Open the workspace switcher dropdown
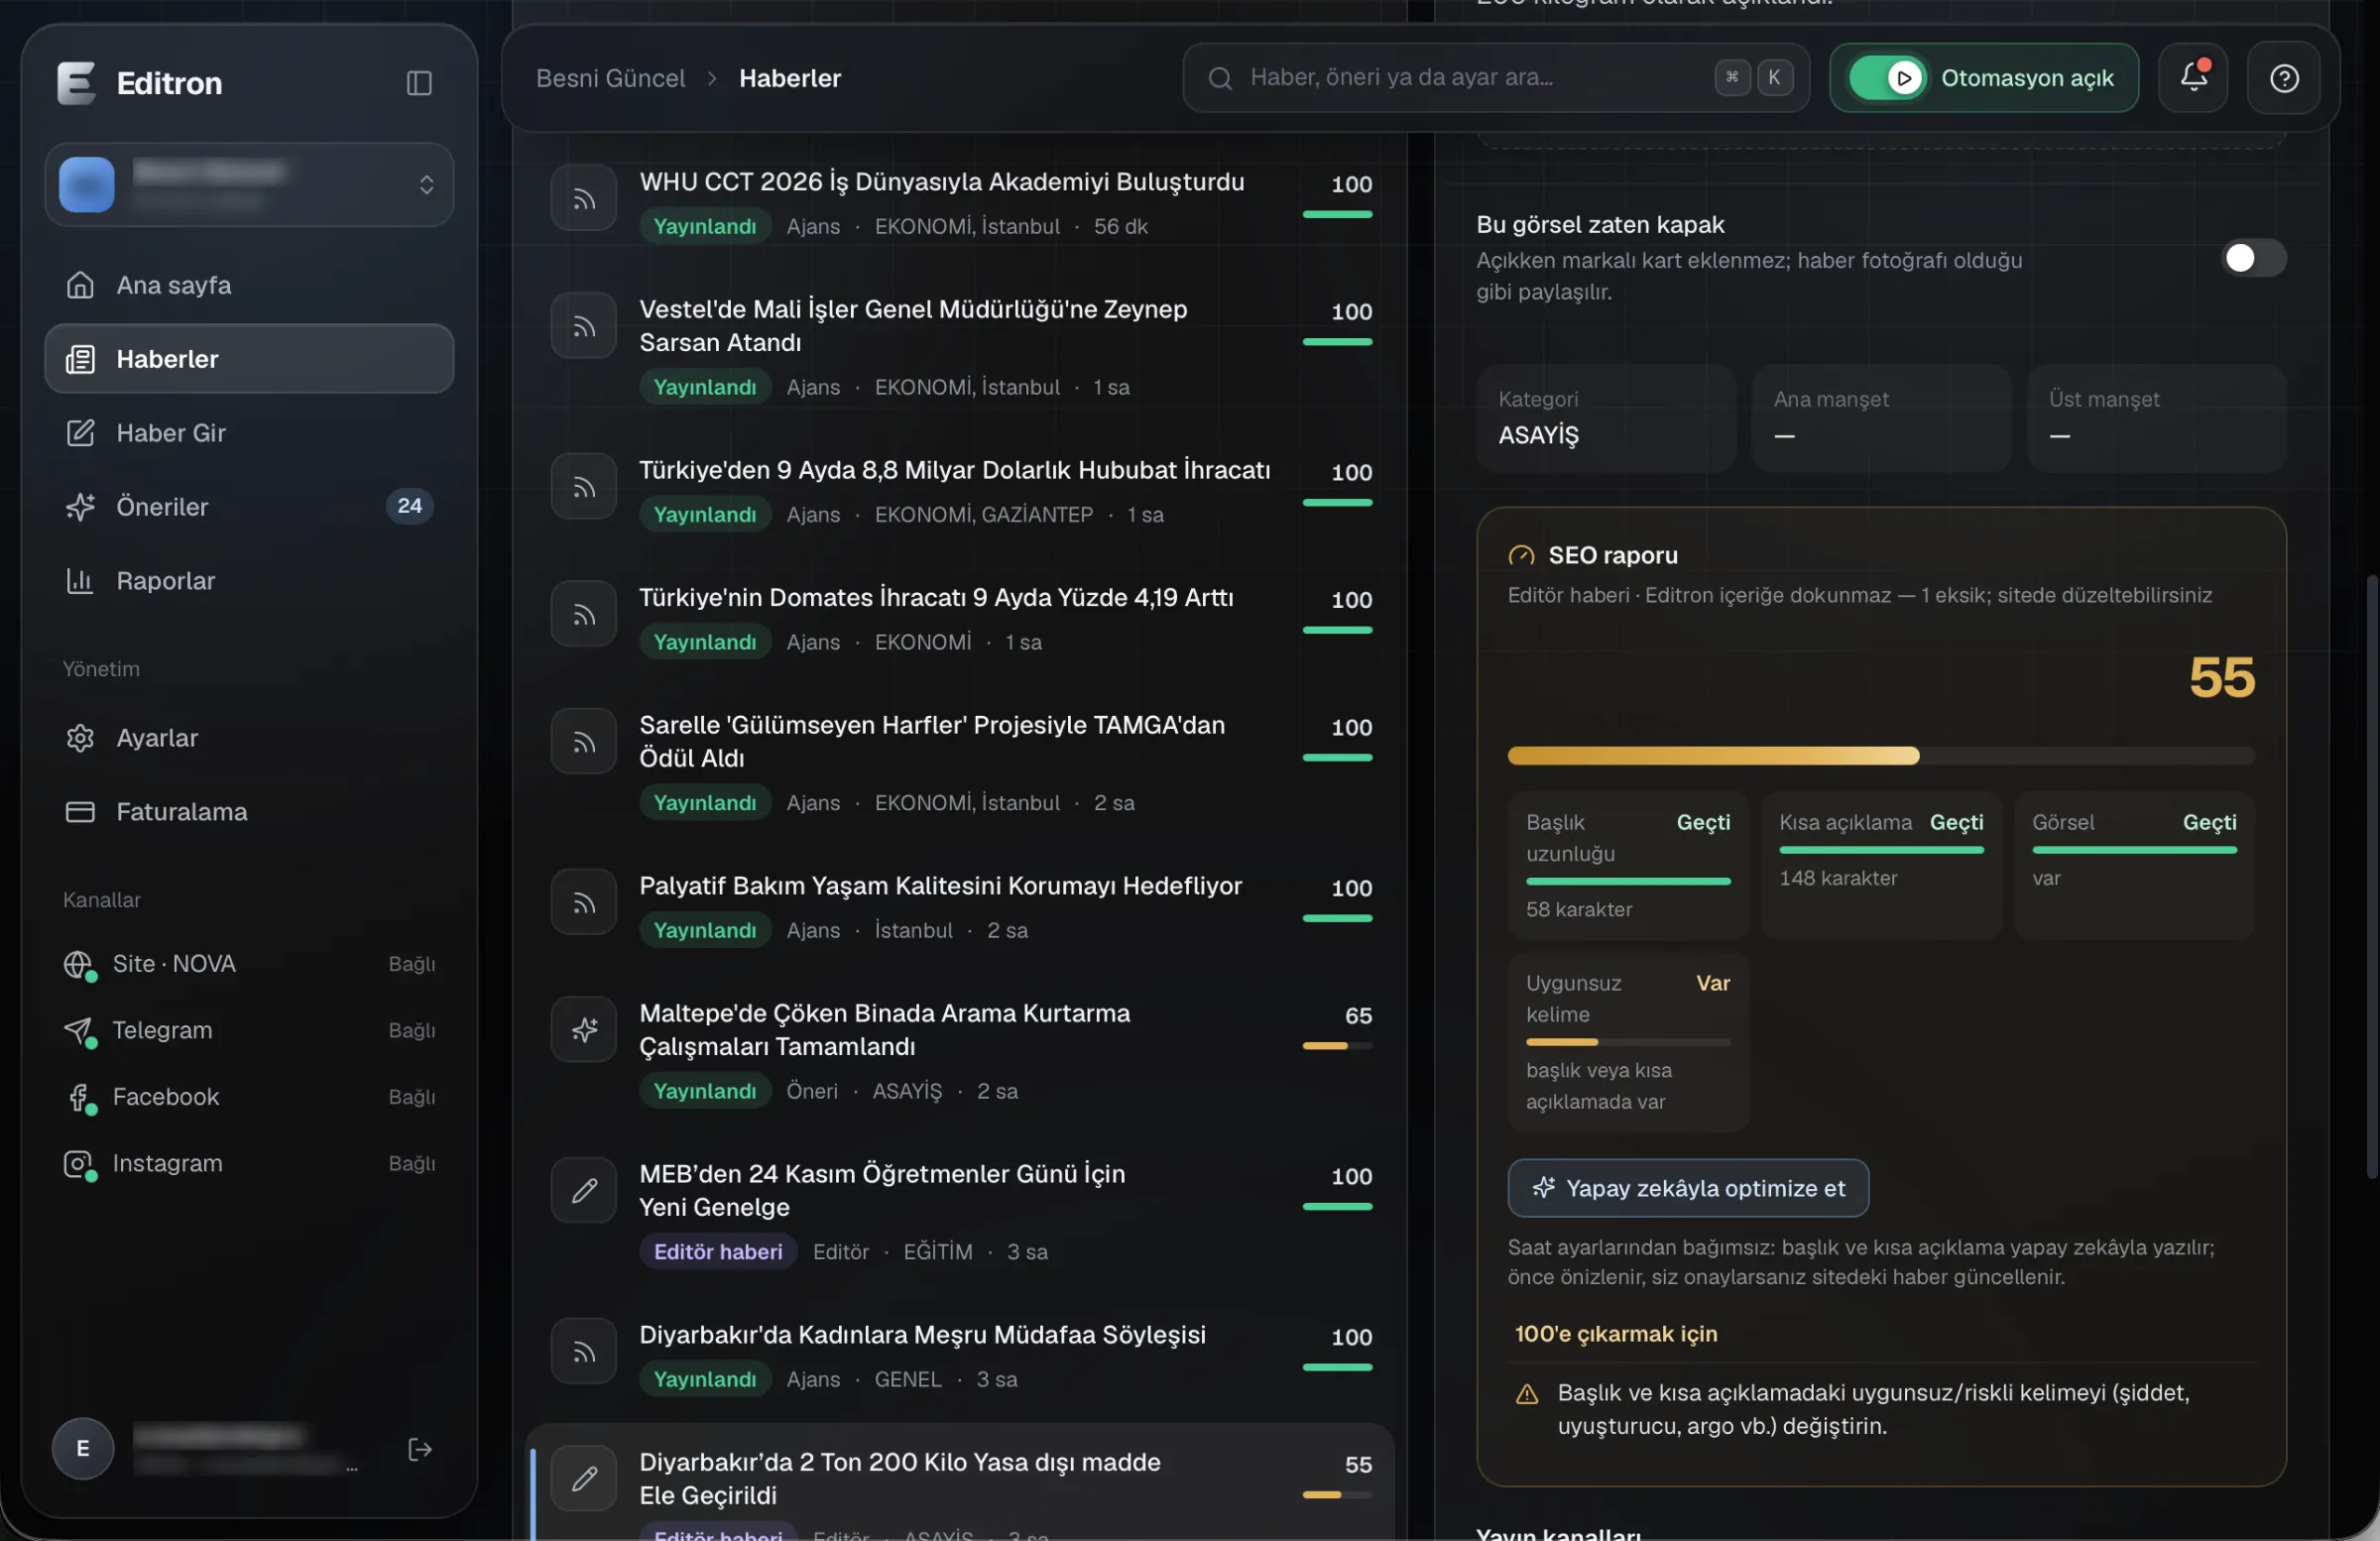The width and height of the screenshot is (2380, 1541). coord(249,184)
